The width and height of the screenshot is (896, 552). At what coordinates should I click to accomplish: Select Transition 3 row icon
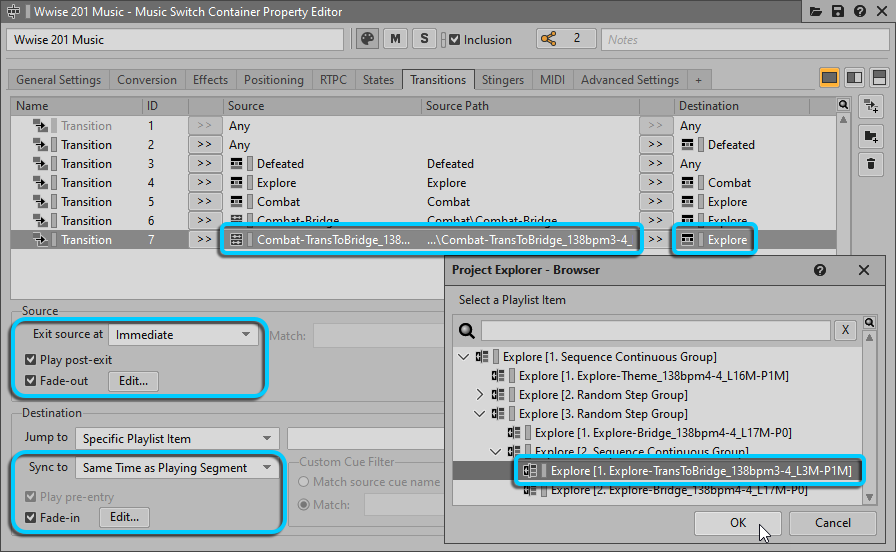click(40, 164)
